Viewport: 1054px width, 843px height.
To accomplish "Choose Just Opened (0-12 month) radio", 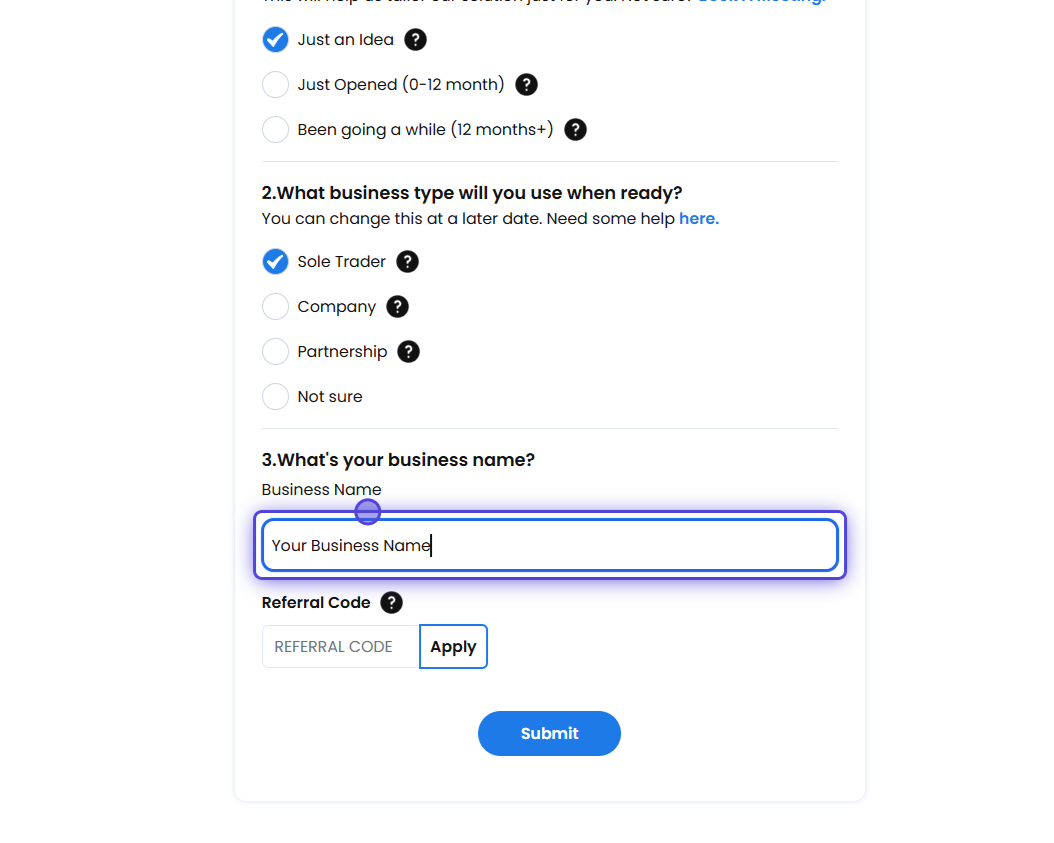I will [x=275, y=85].
